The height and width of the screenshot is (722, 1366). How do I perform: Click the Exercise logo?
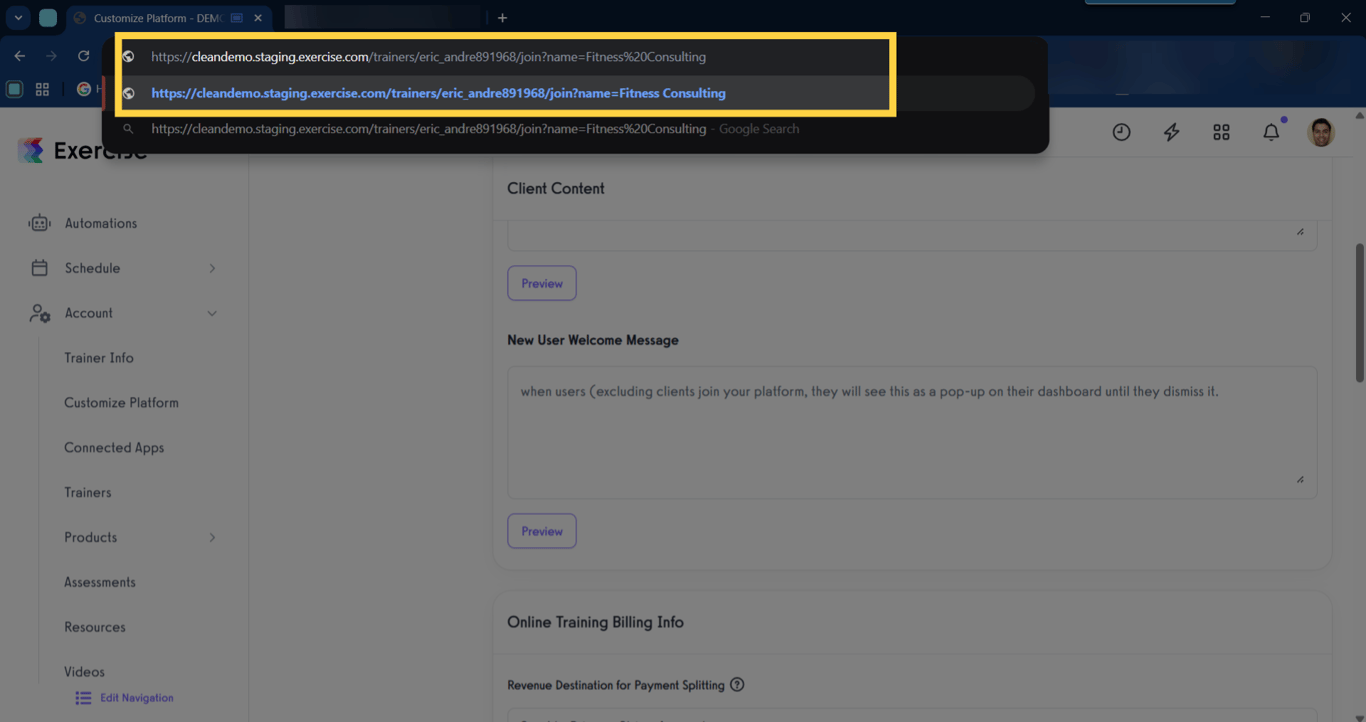83,151
